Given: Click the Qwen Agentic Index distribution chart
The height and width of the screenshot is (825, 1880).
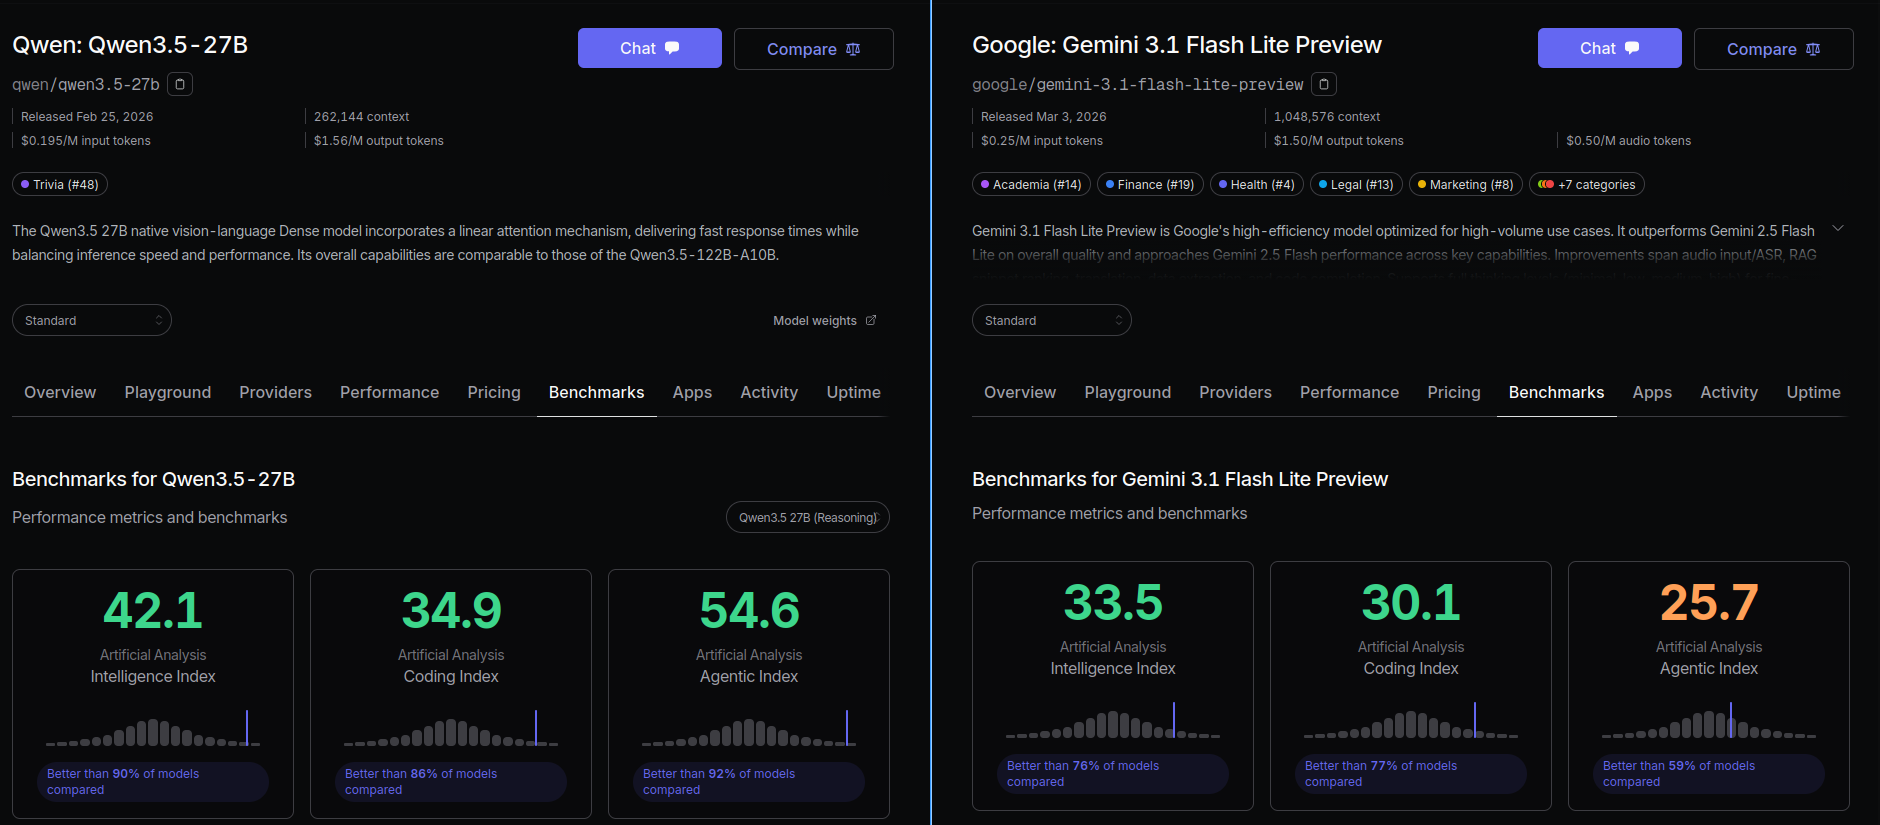Looking at the screenshot, I should [749, 729].
